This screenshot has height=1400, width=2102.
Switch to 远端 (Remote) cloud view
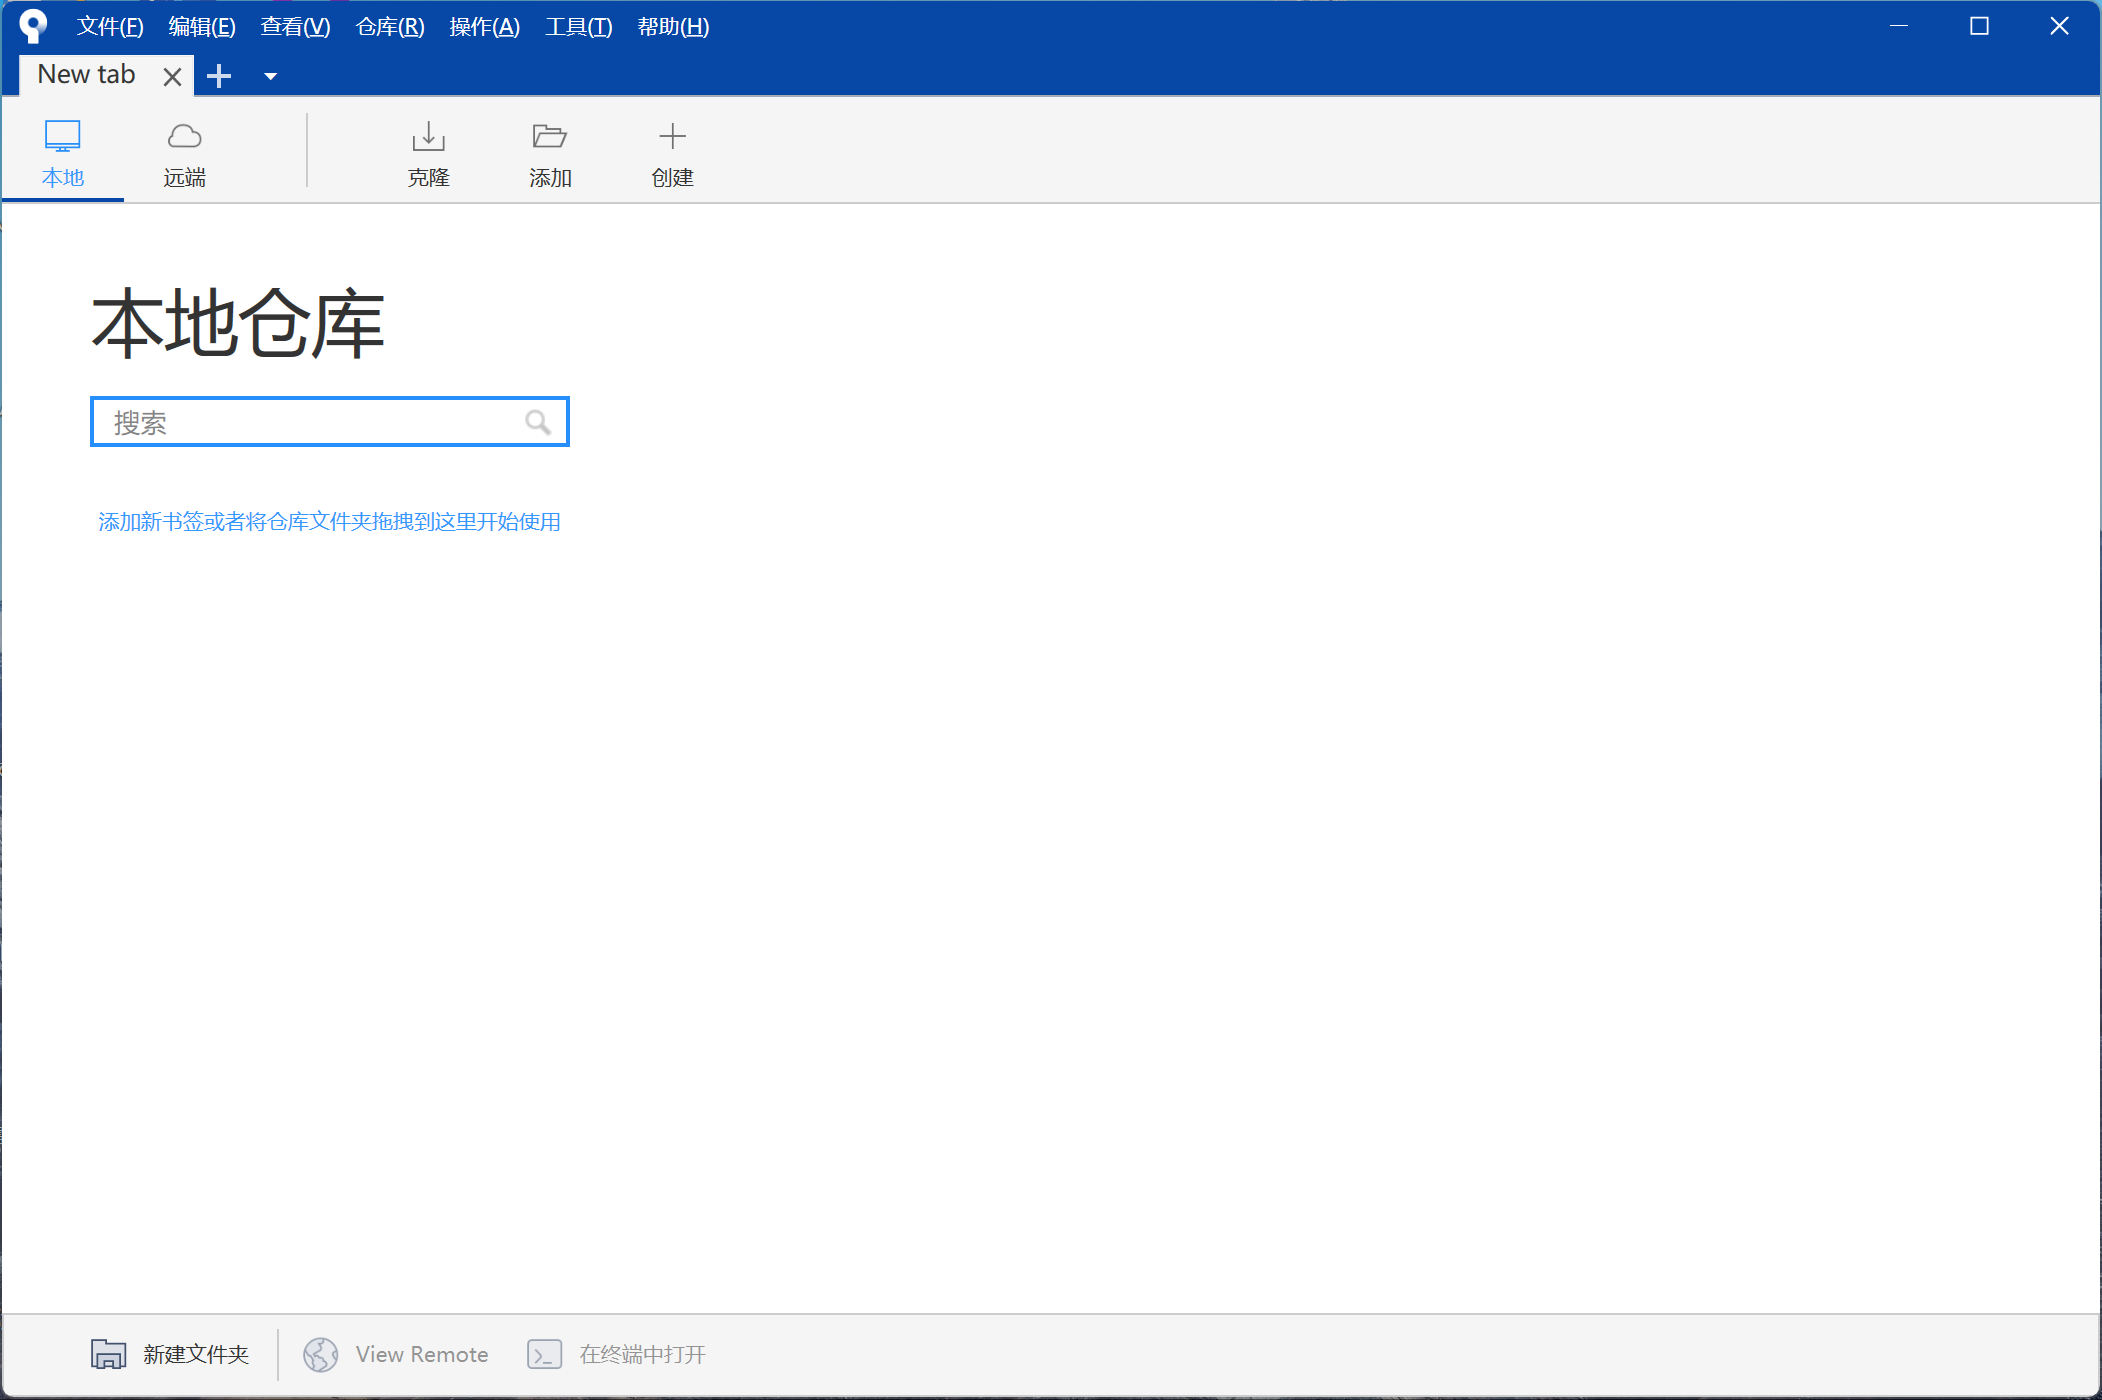click(184, 136)
